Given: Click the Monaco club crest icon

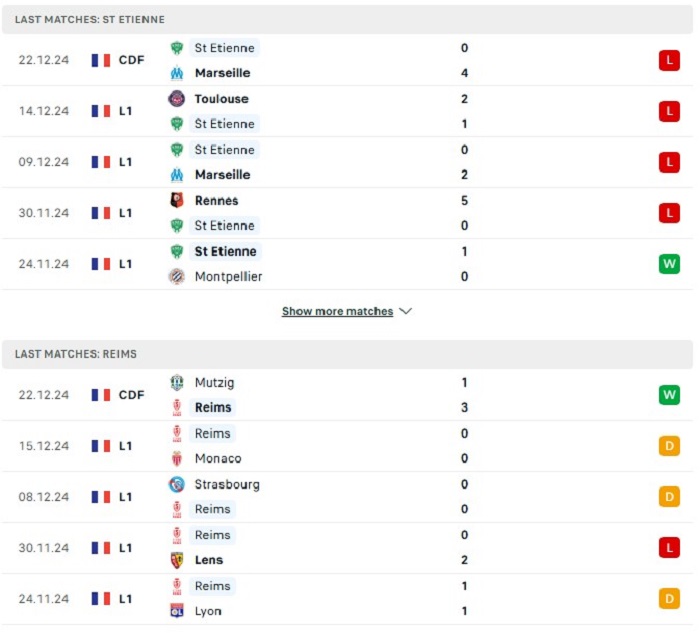Looking at the screenshot, I should click(177, 458).
